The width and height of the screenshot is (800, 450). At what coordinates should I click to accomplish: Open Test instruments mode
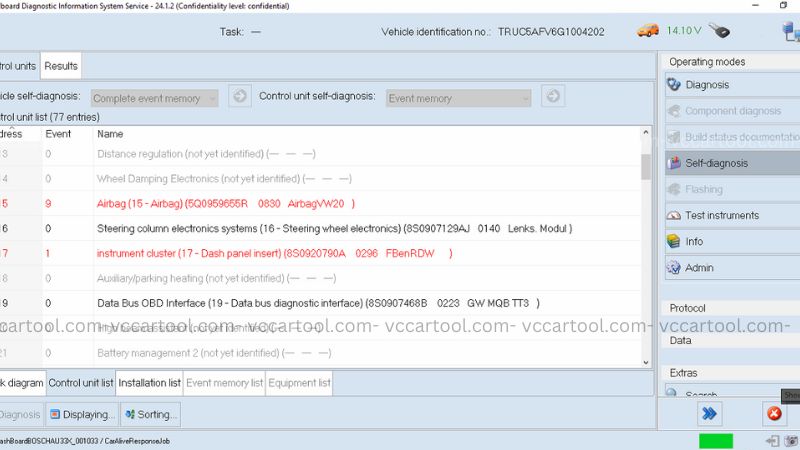pos(732,215)
